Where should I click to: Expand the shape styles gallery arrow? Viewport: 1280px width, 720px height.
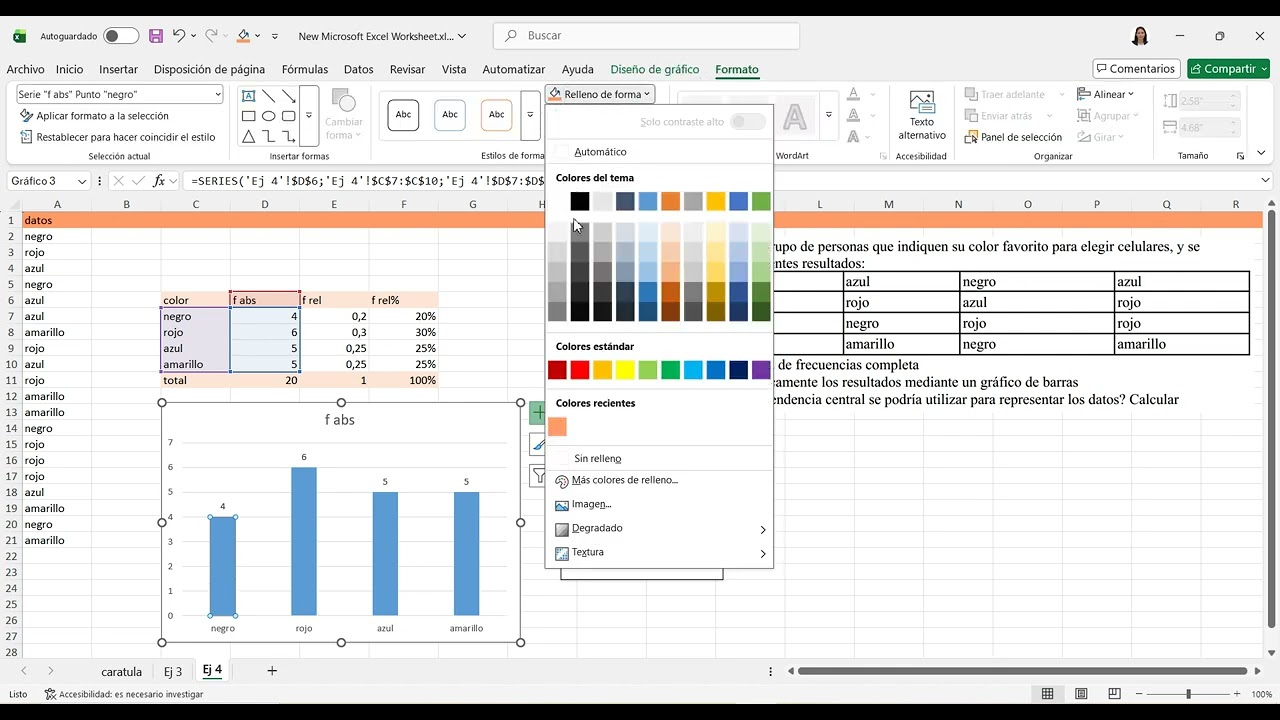[530, 115]
